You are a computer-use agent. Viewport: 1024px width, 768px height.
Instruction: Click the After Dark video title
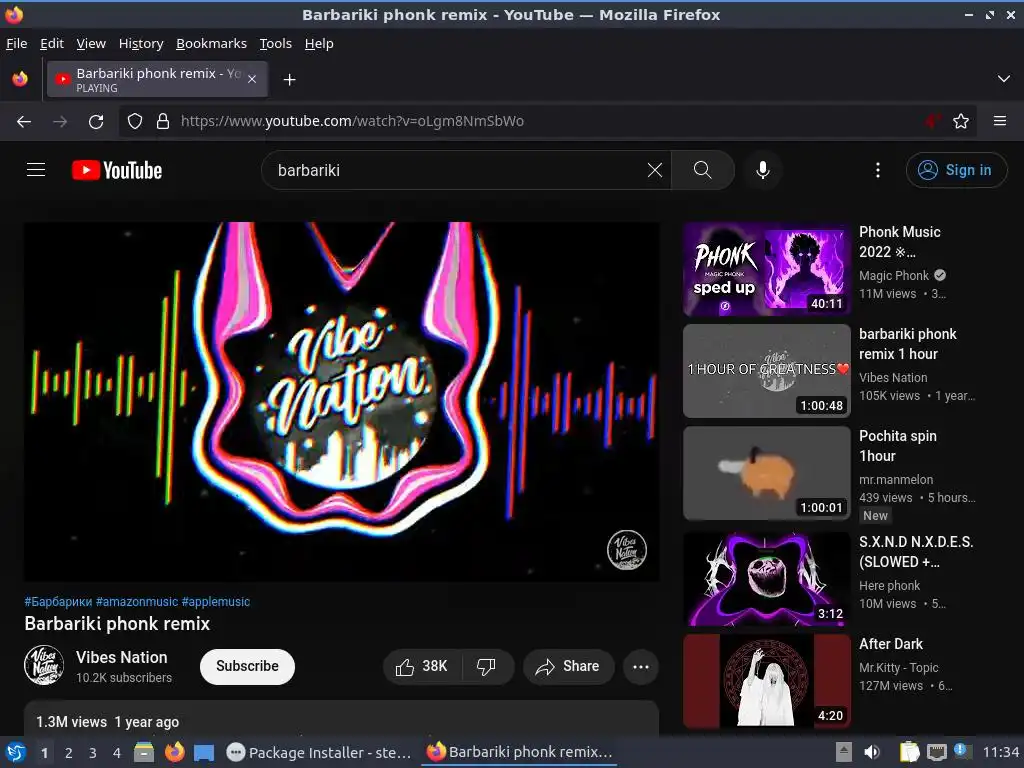pos(891,644)
